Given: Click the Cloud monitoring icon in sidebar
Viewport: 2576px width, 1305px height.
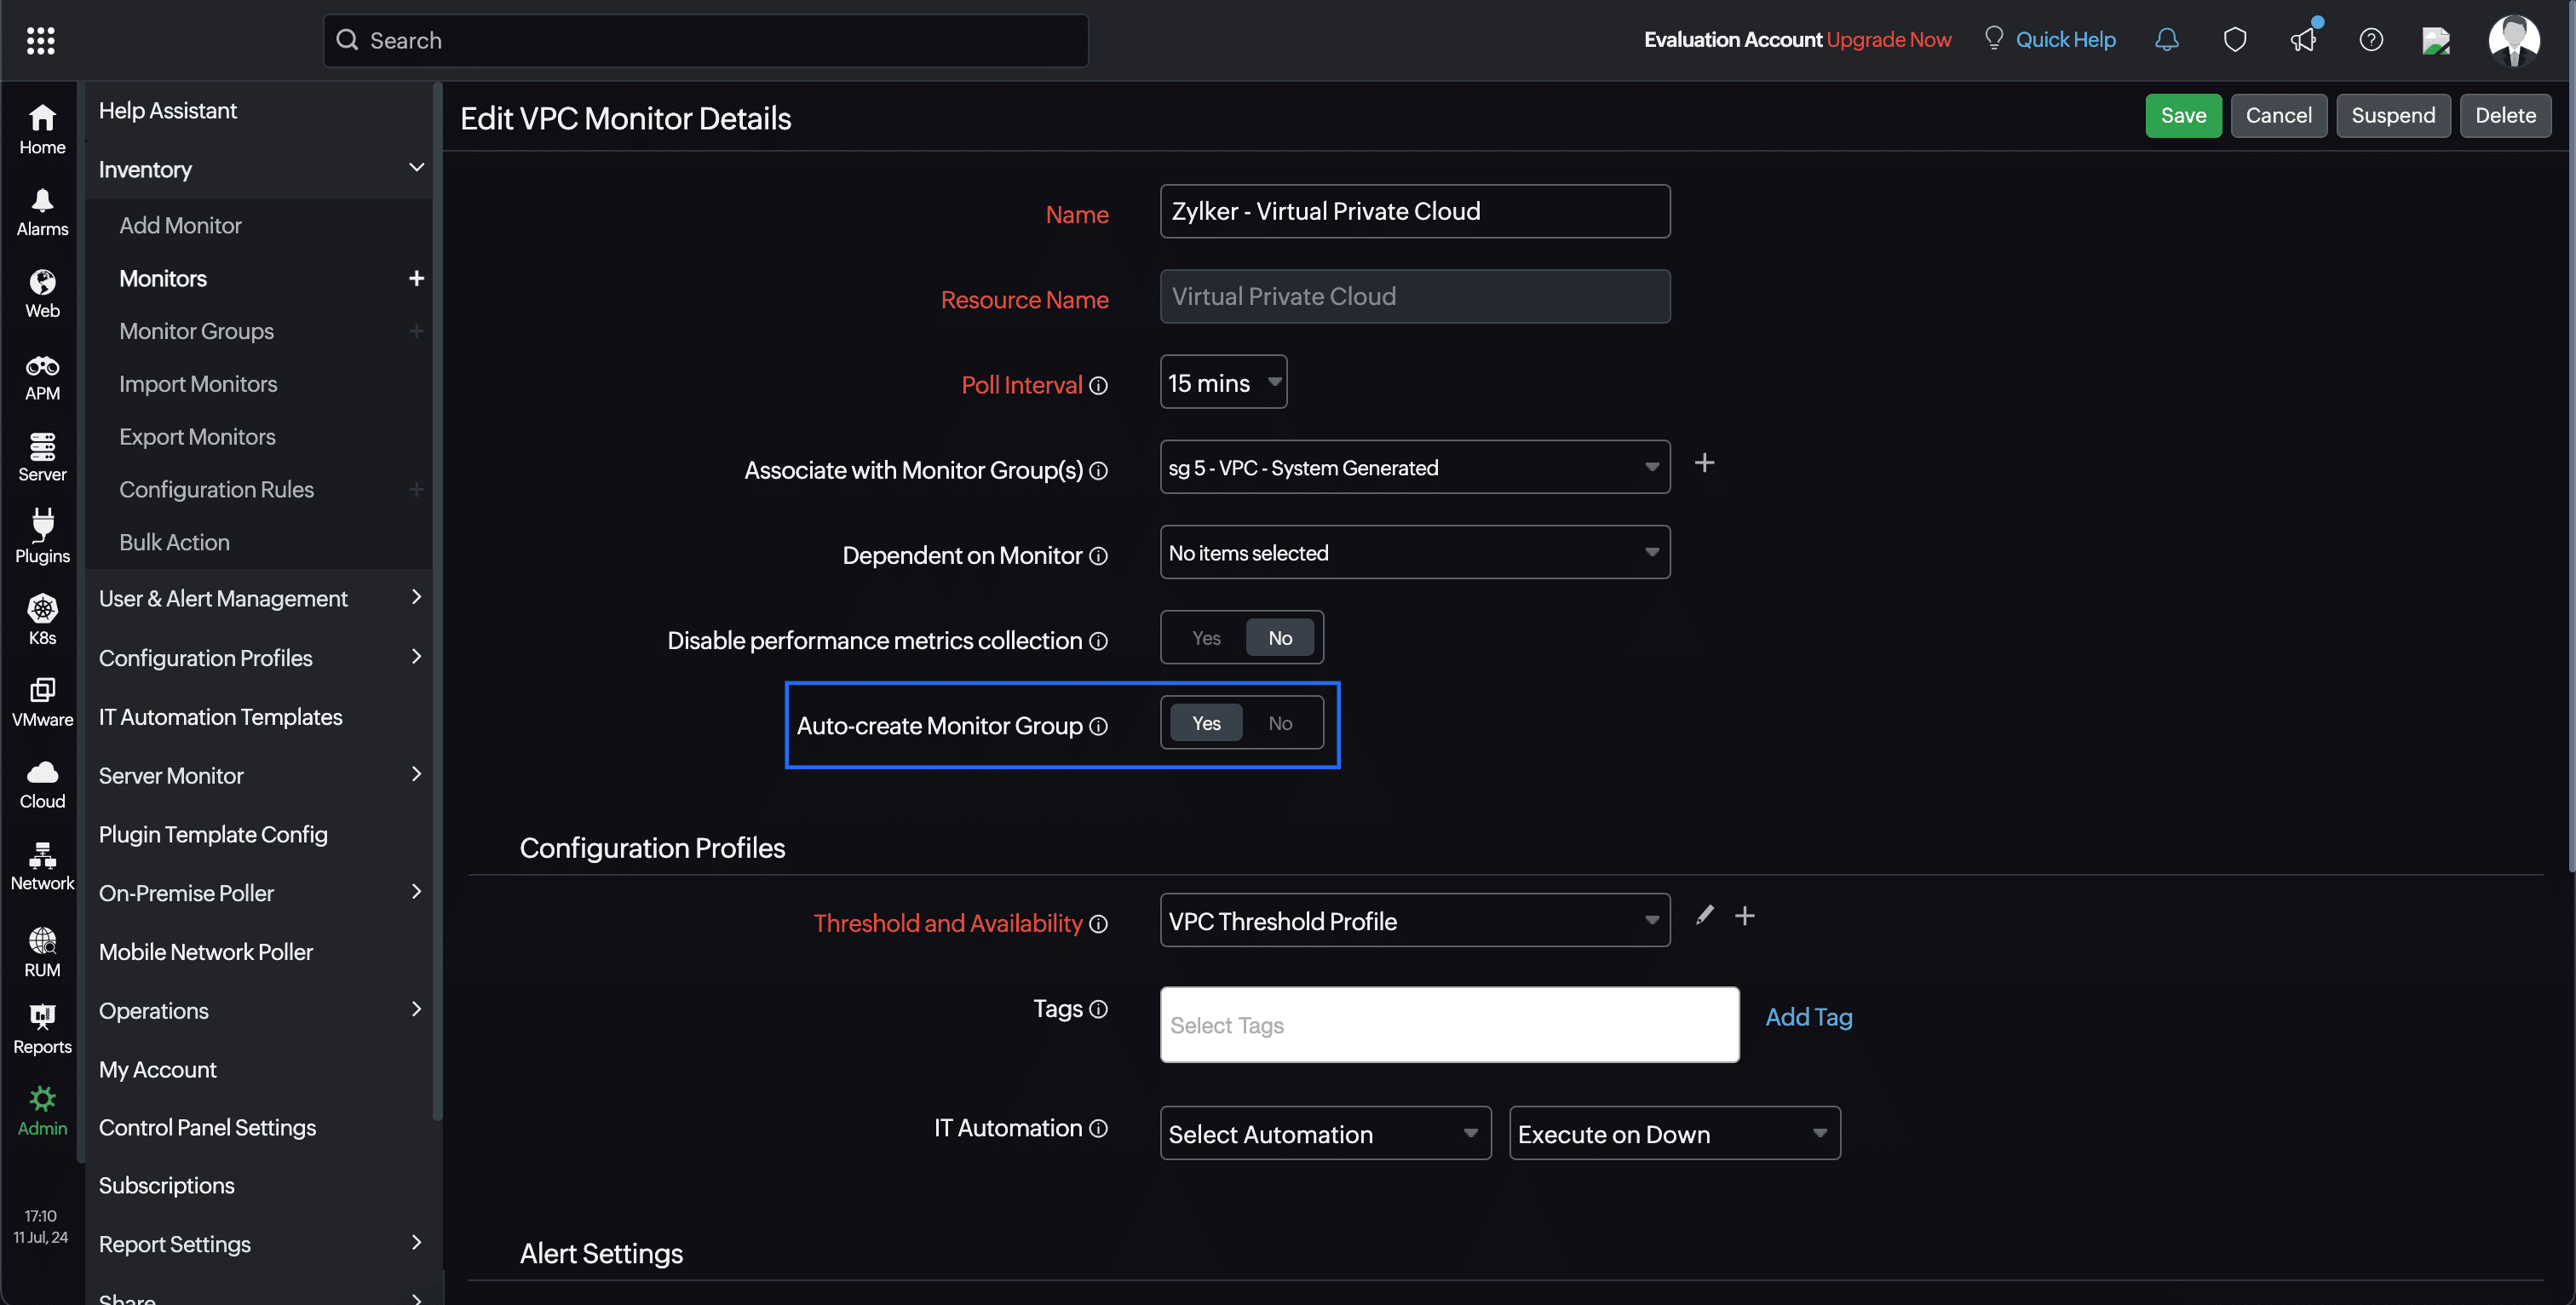Looking at the screenshot, I should click(x=40, y=782).
